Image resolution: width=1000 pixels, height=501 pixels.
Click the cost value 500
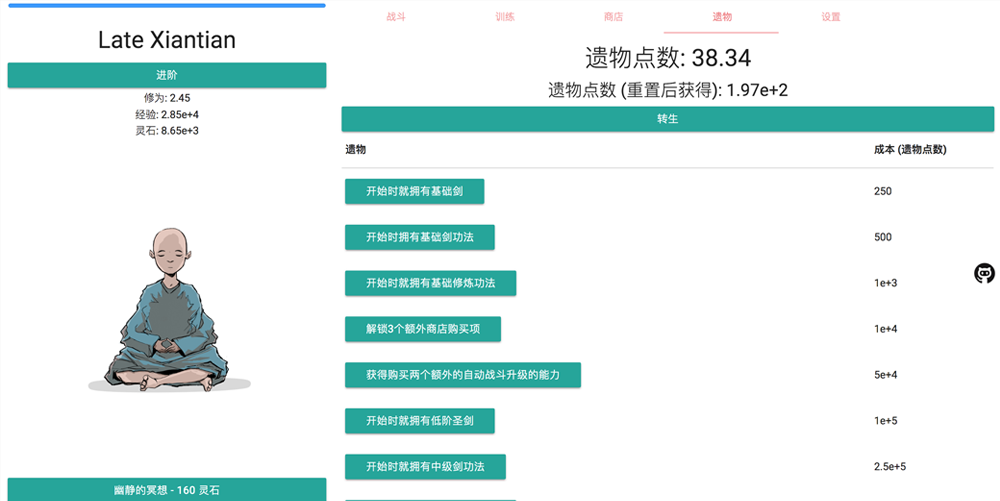coord(883,237)
